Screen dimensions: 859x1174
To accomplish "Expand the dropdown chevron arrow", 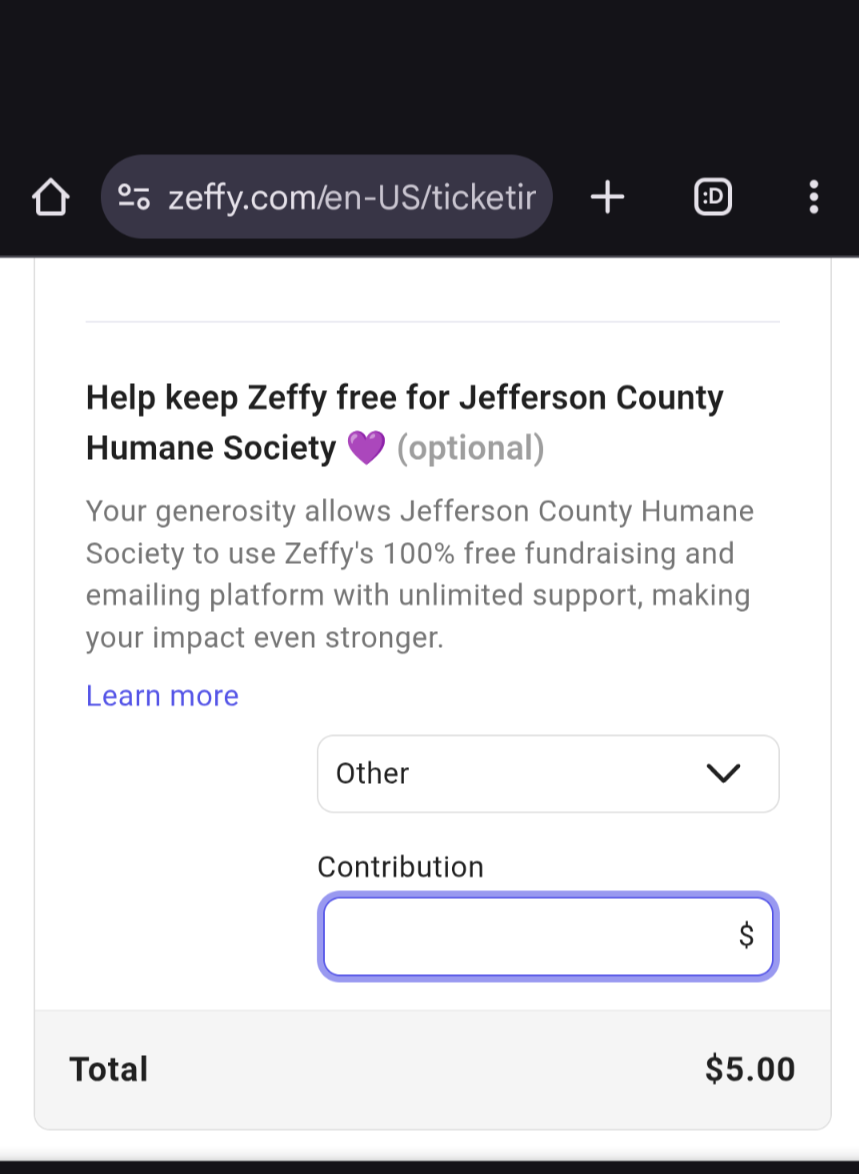I will click(723, 773).
